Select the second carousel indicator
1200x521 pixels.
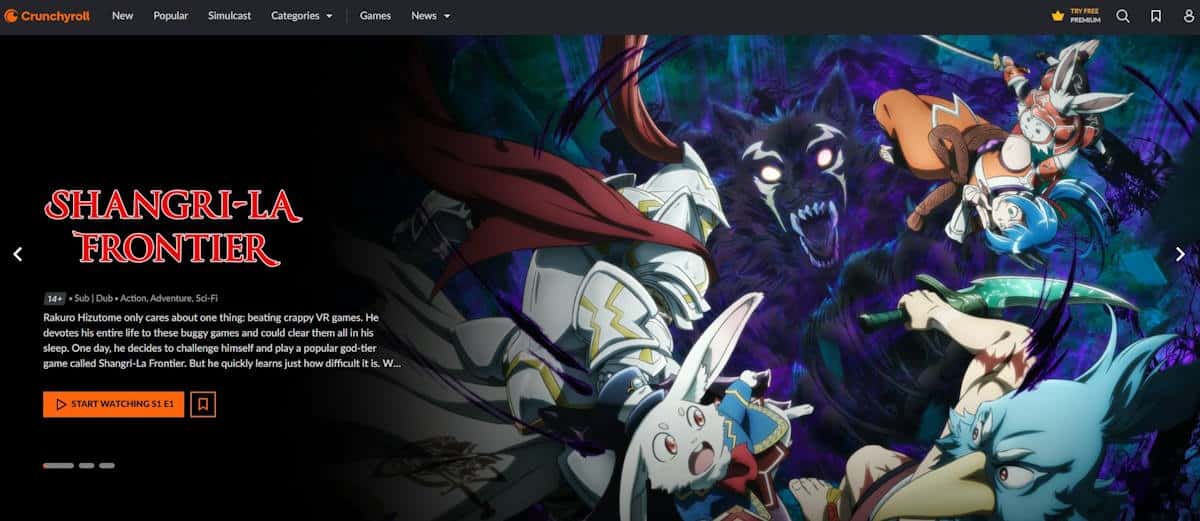pos(87,466)
